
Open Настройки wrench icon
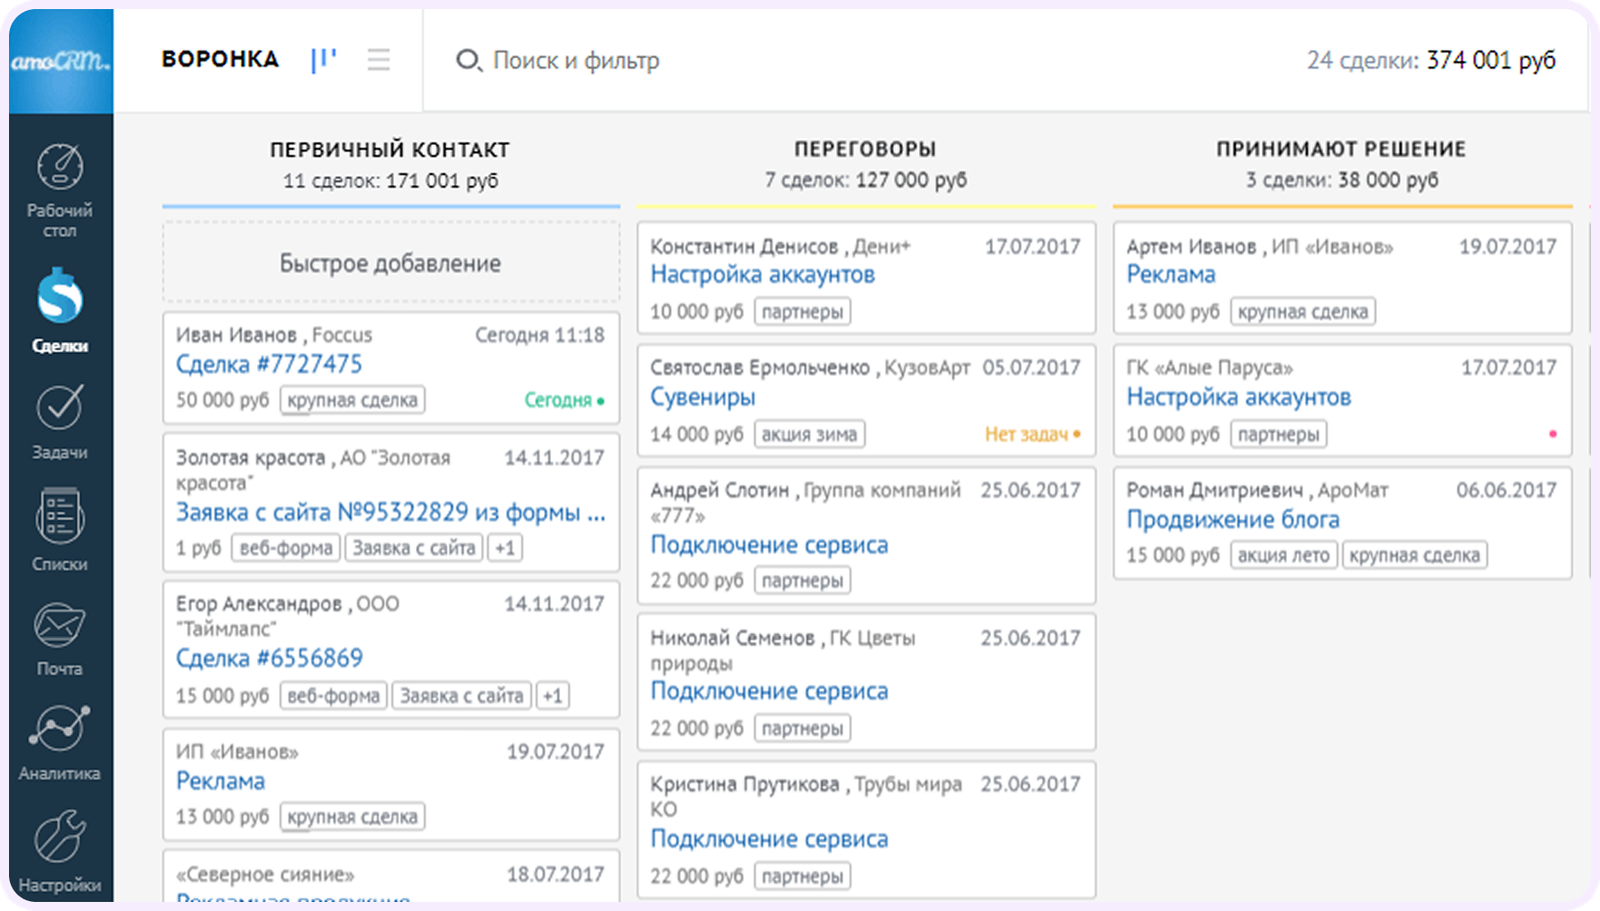tap(60, 836)
